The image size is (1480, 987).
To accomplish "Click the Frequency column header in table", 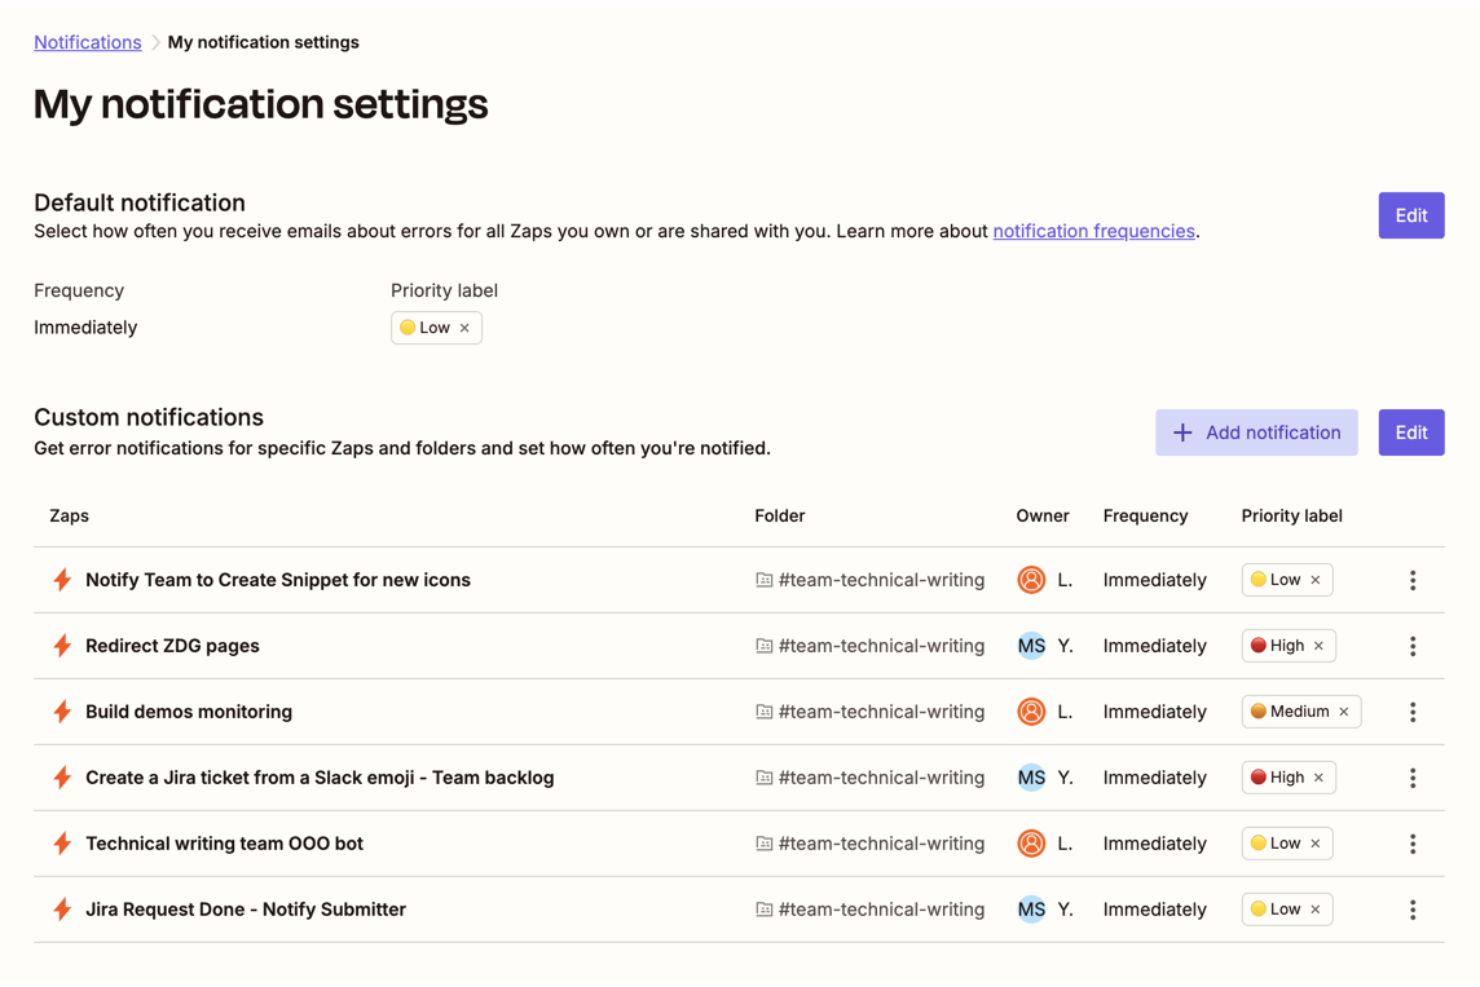I will pyautogui.click(x=1145, y=516).
